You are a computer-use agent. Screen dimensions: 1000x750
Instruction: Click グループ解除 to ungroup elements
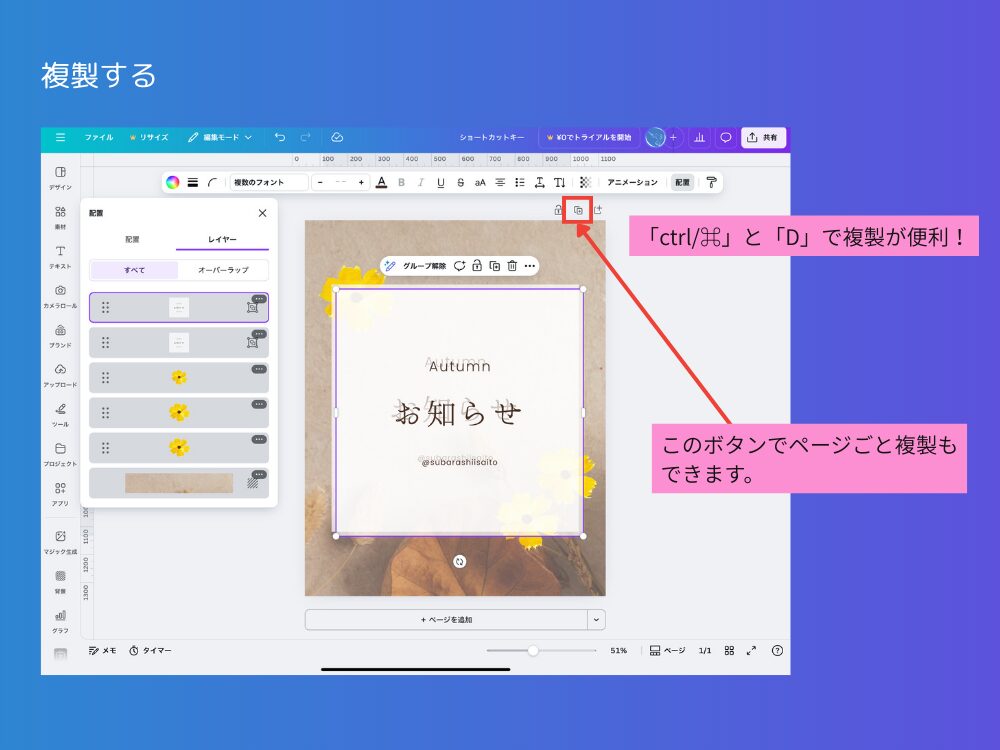click(425, 265)
